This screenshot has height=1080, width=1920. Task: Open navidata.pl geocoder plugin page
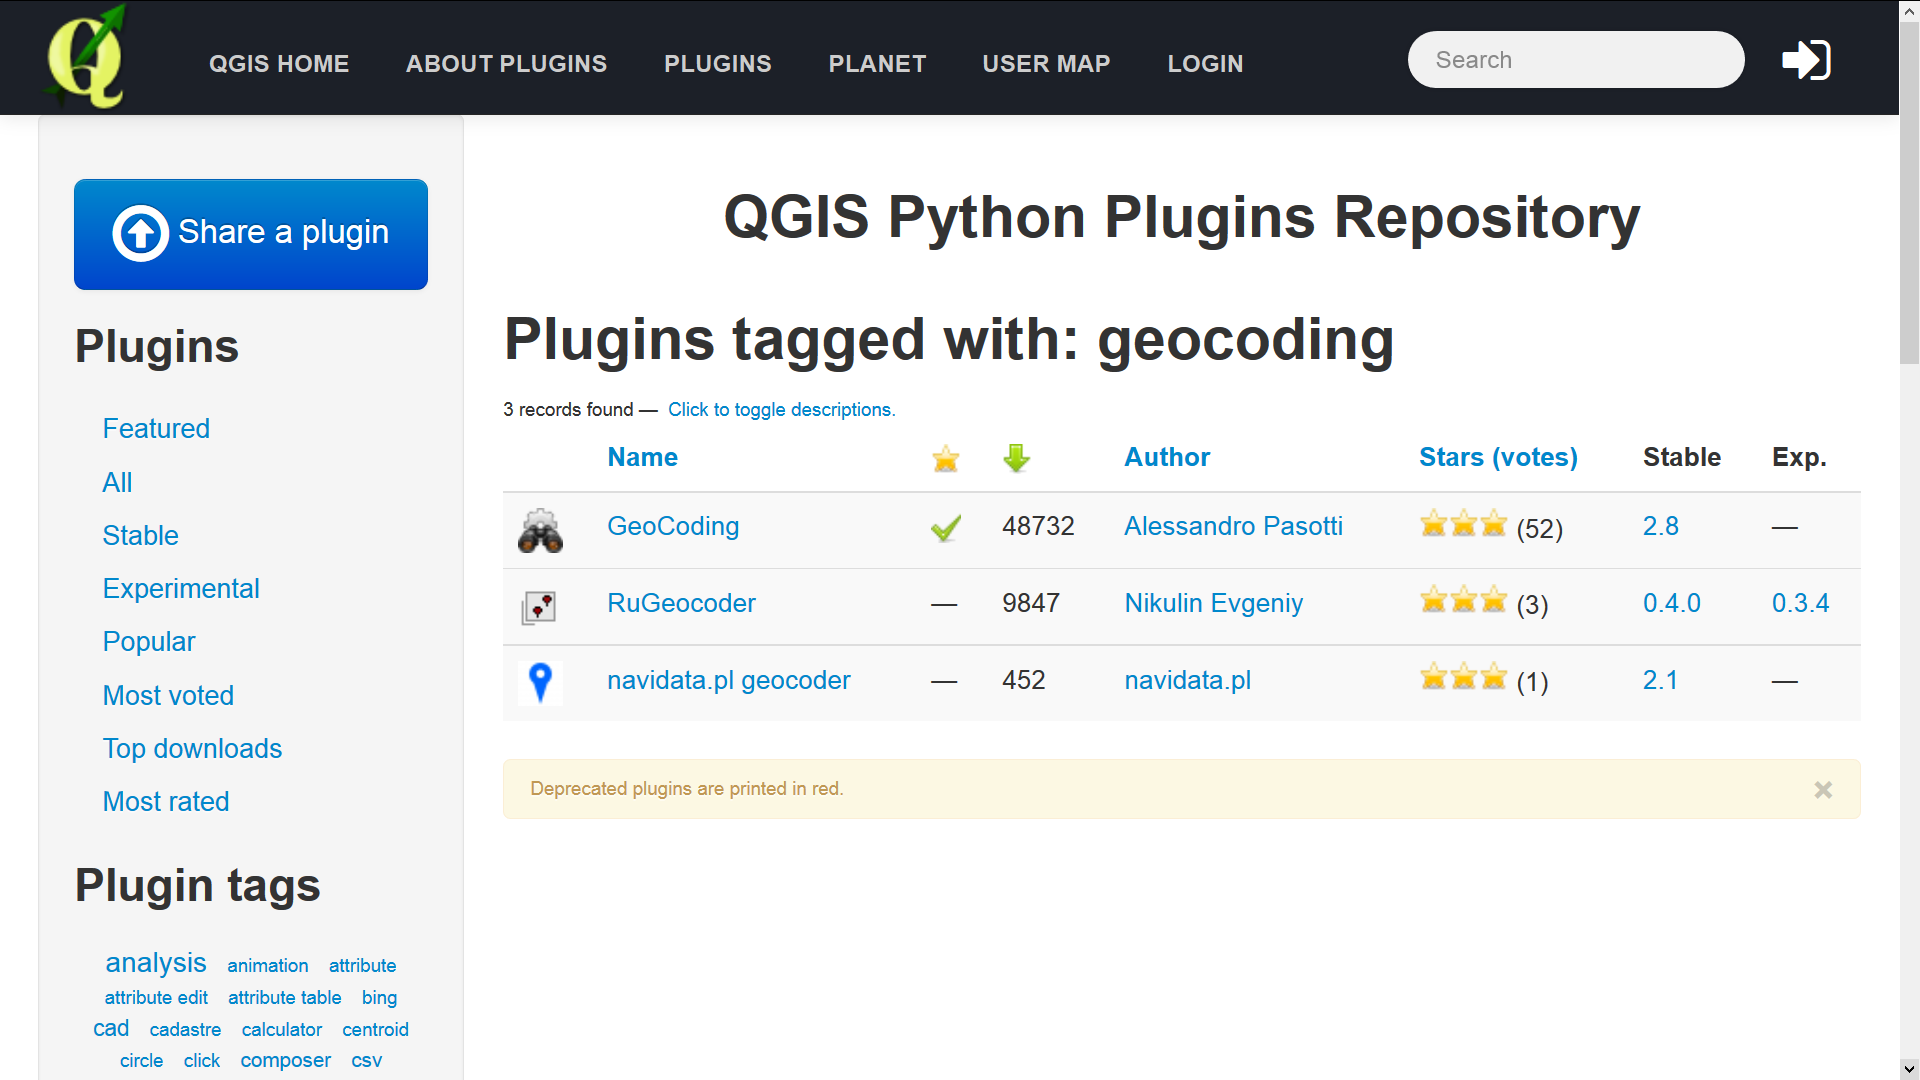(728, 681)
